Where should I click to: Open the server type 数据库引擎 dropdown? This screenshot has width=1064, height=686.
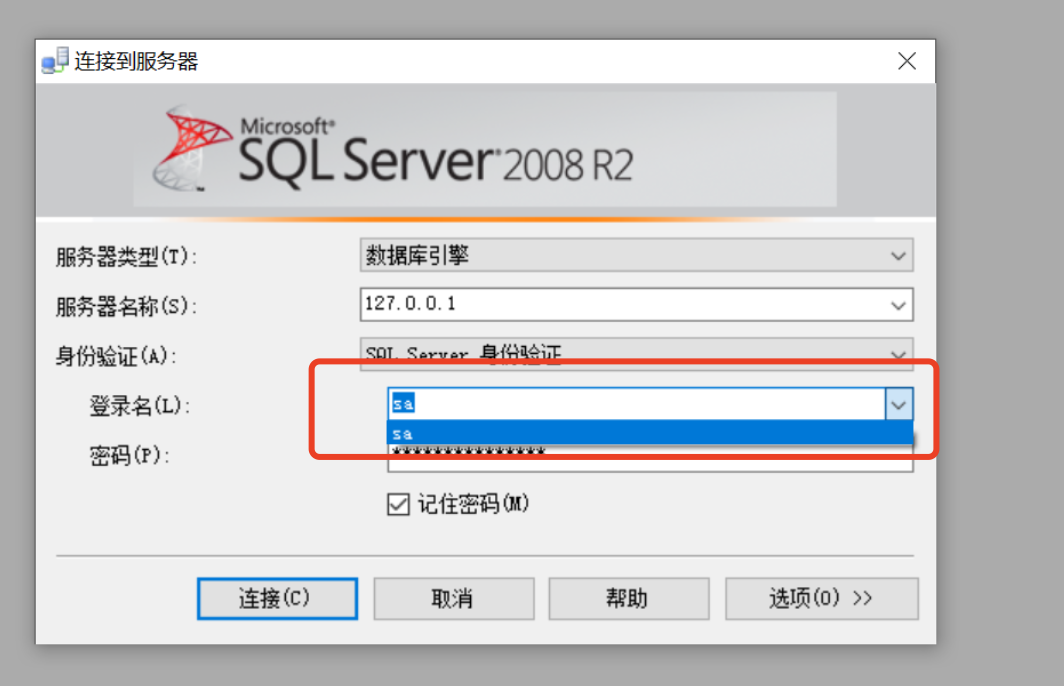(636, 255)
